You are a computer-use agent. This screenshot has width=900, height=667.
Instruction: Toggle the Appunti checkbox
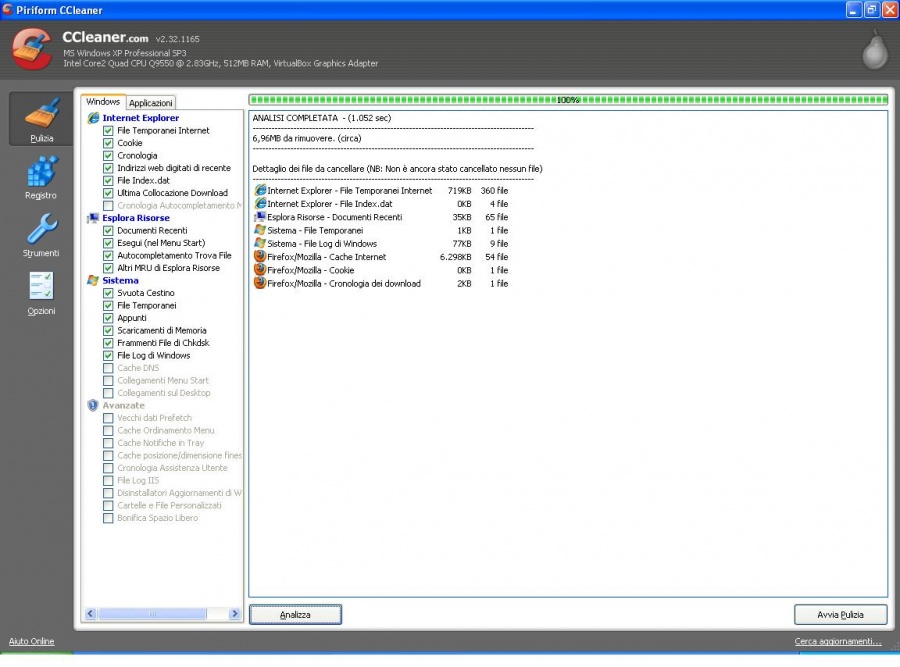[108, 318]
